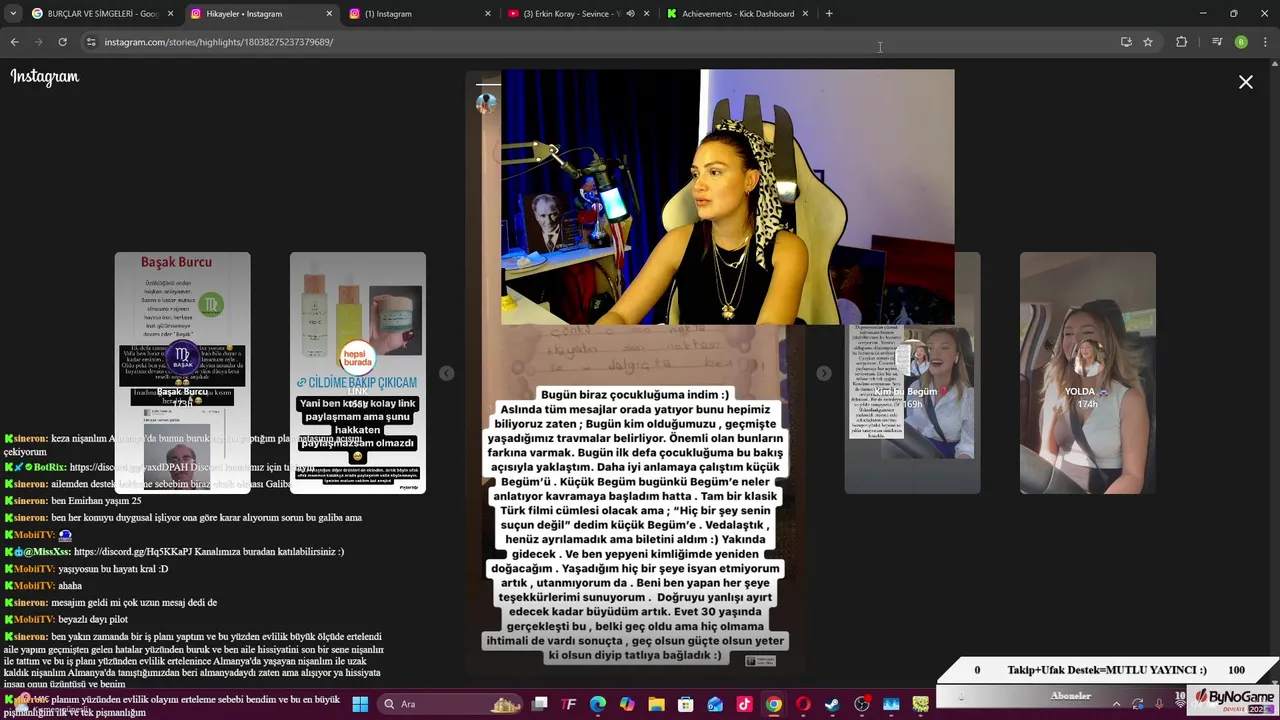Go to previous story with left arrow

(x=447, y=373)
